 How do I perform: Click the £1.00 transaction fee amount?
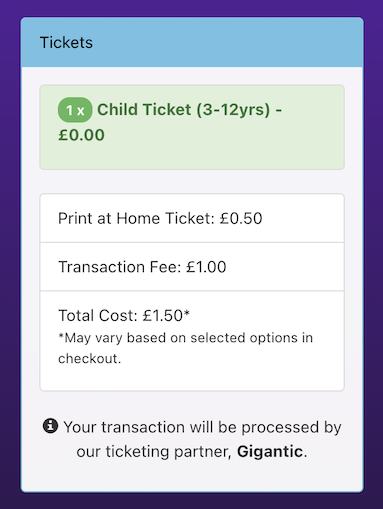(x=206, y=267)
